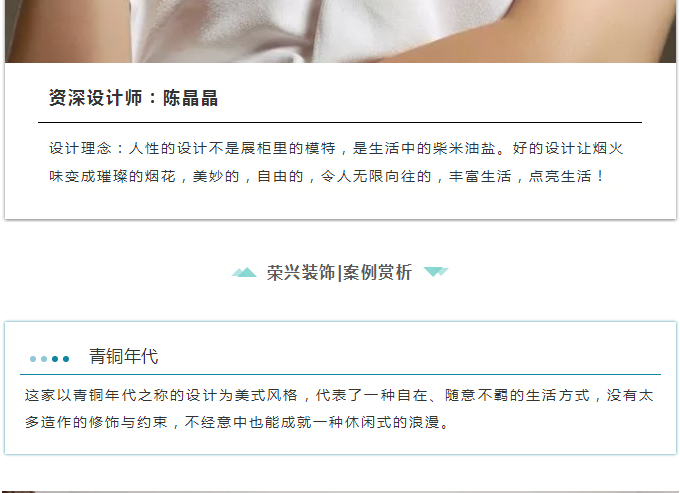Viewport: 680px width, 493px height.
Task: Click the downward teal triangle icon
Action: 436,272
